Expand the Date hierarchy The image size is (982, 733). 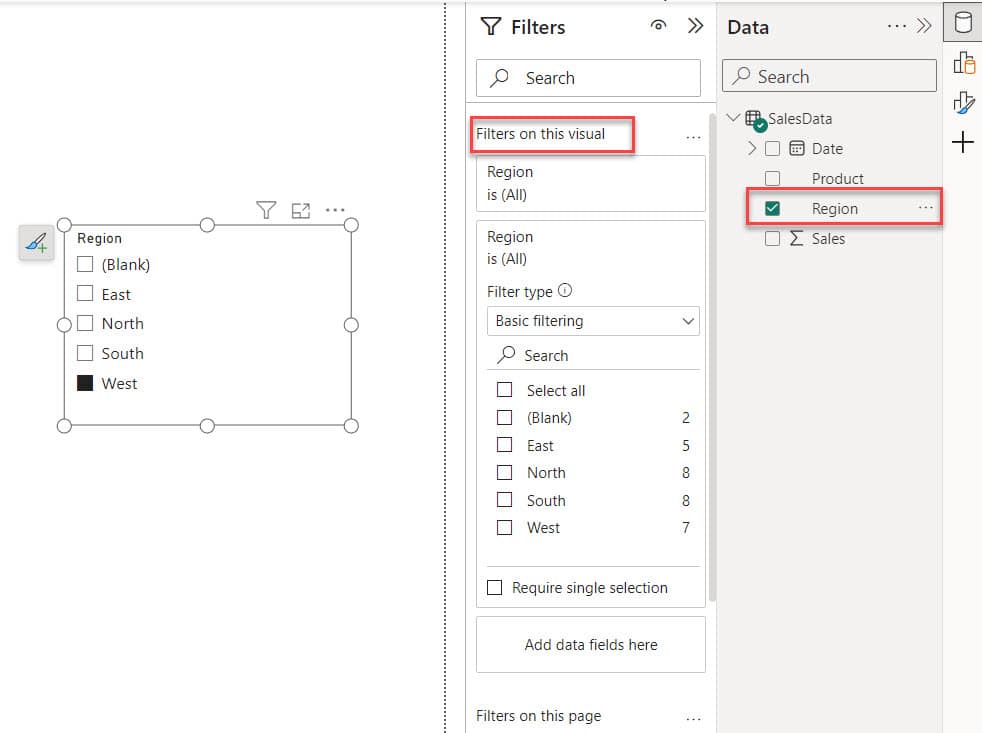(752, 148)
